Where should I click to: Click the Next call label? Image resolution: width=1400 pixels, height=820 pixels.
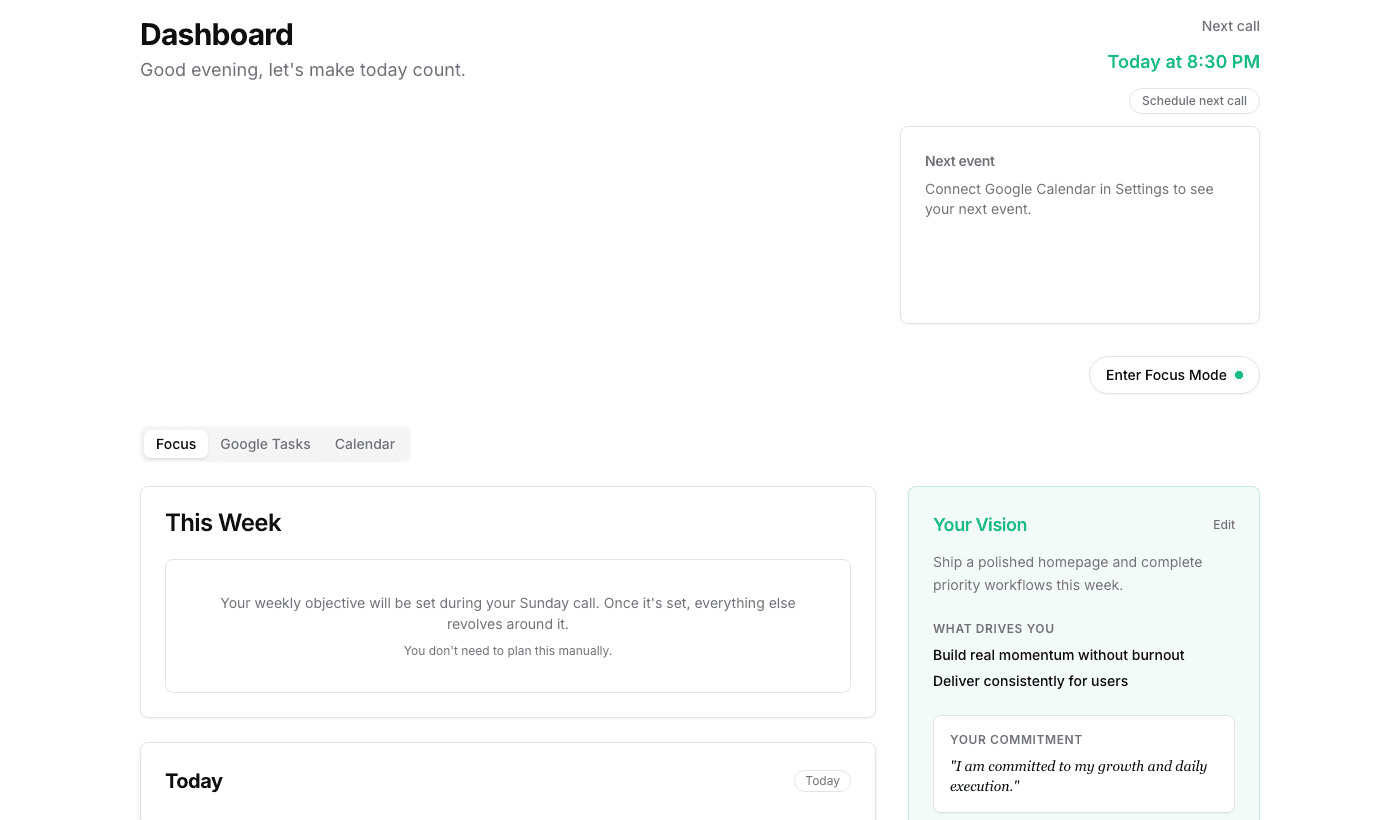(1230, 26)
